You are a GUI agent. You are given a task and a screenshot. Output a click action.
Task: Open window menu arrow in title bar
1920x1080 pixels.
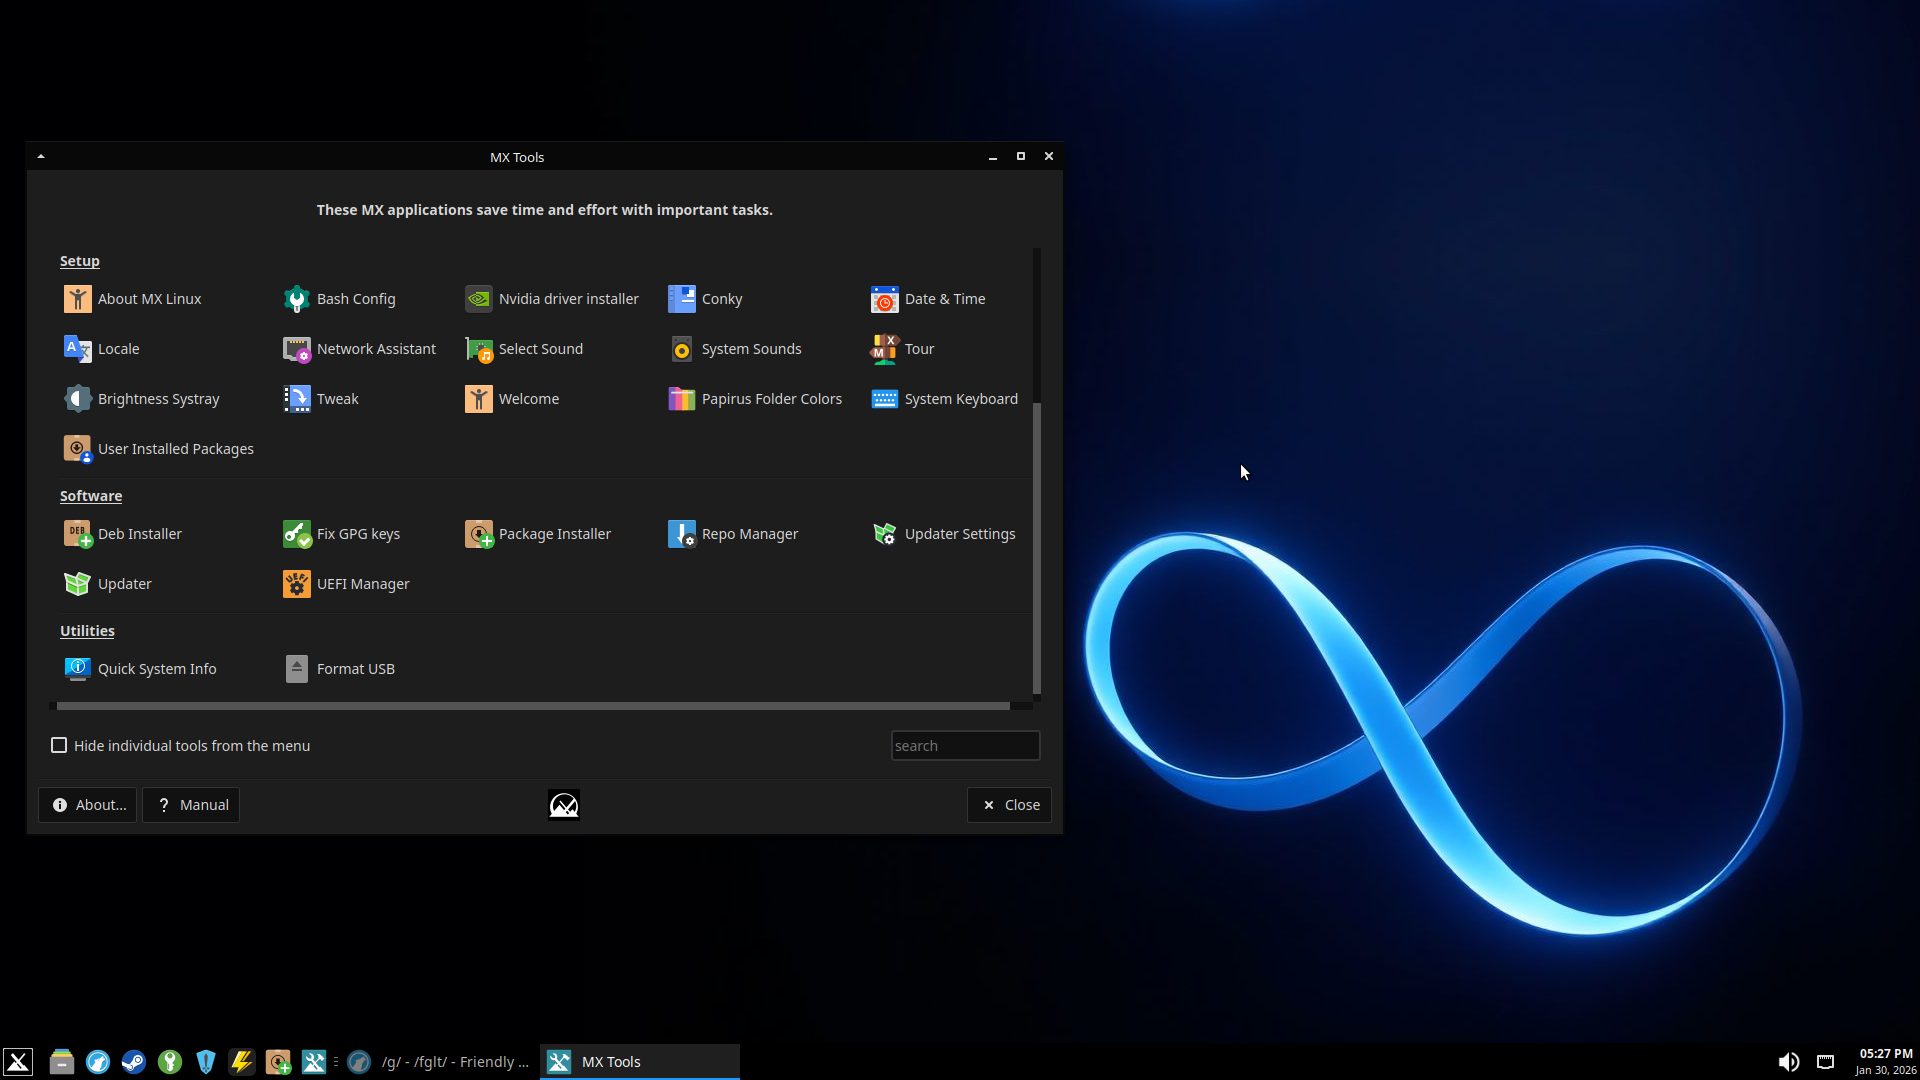(41, 157)
